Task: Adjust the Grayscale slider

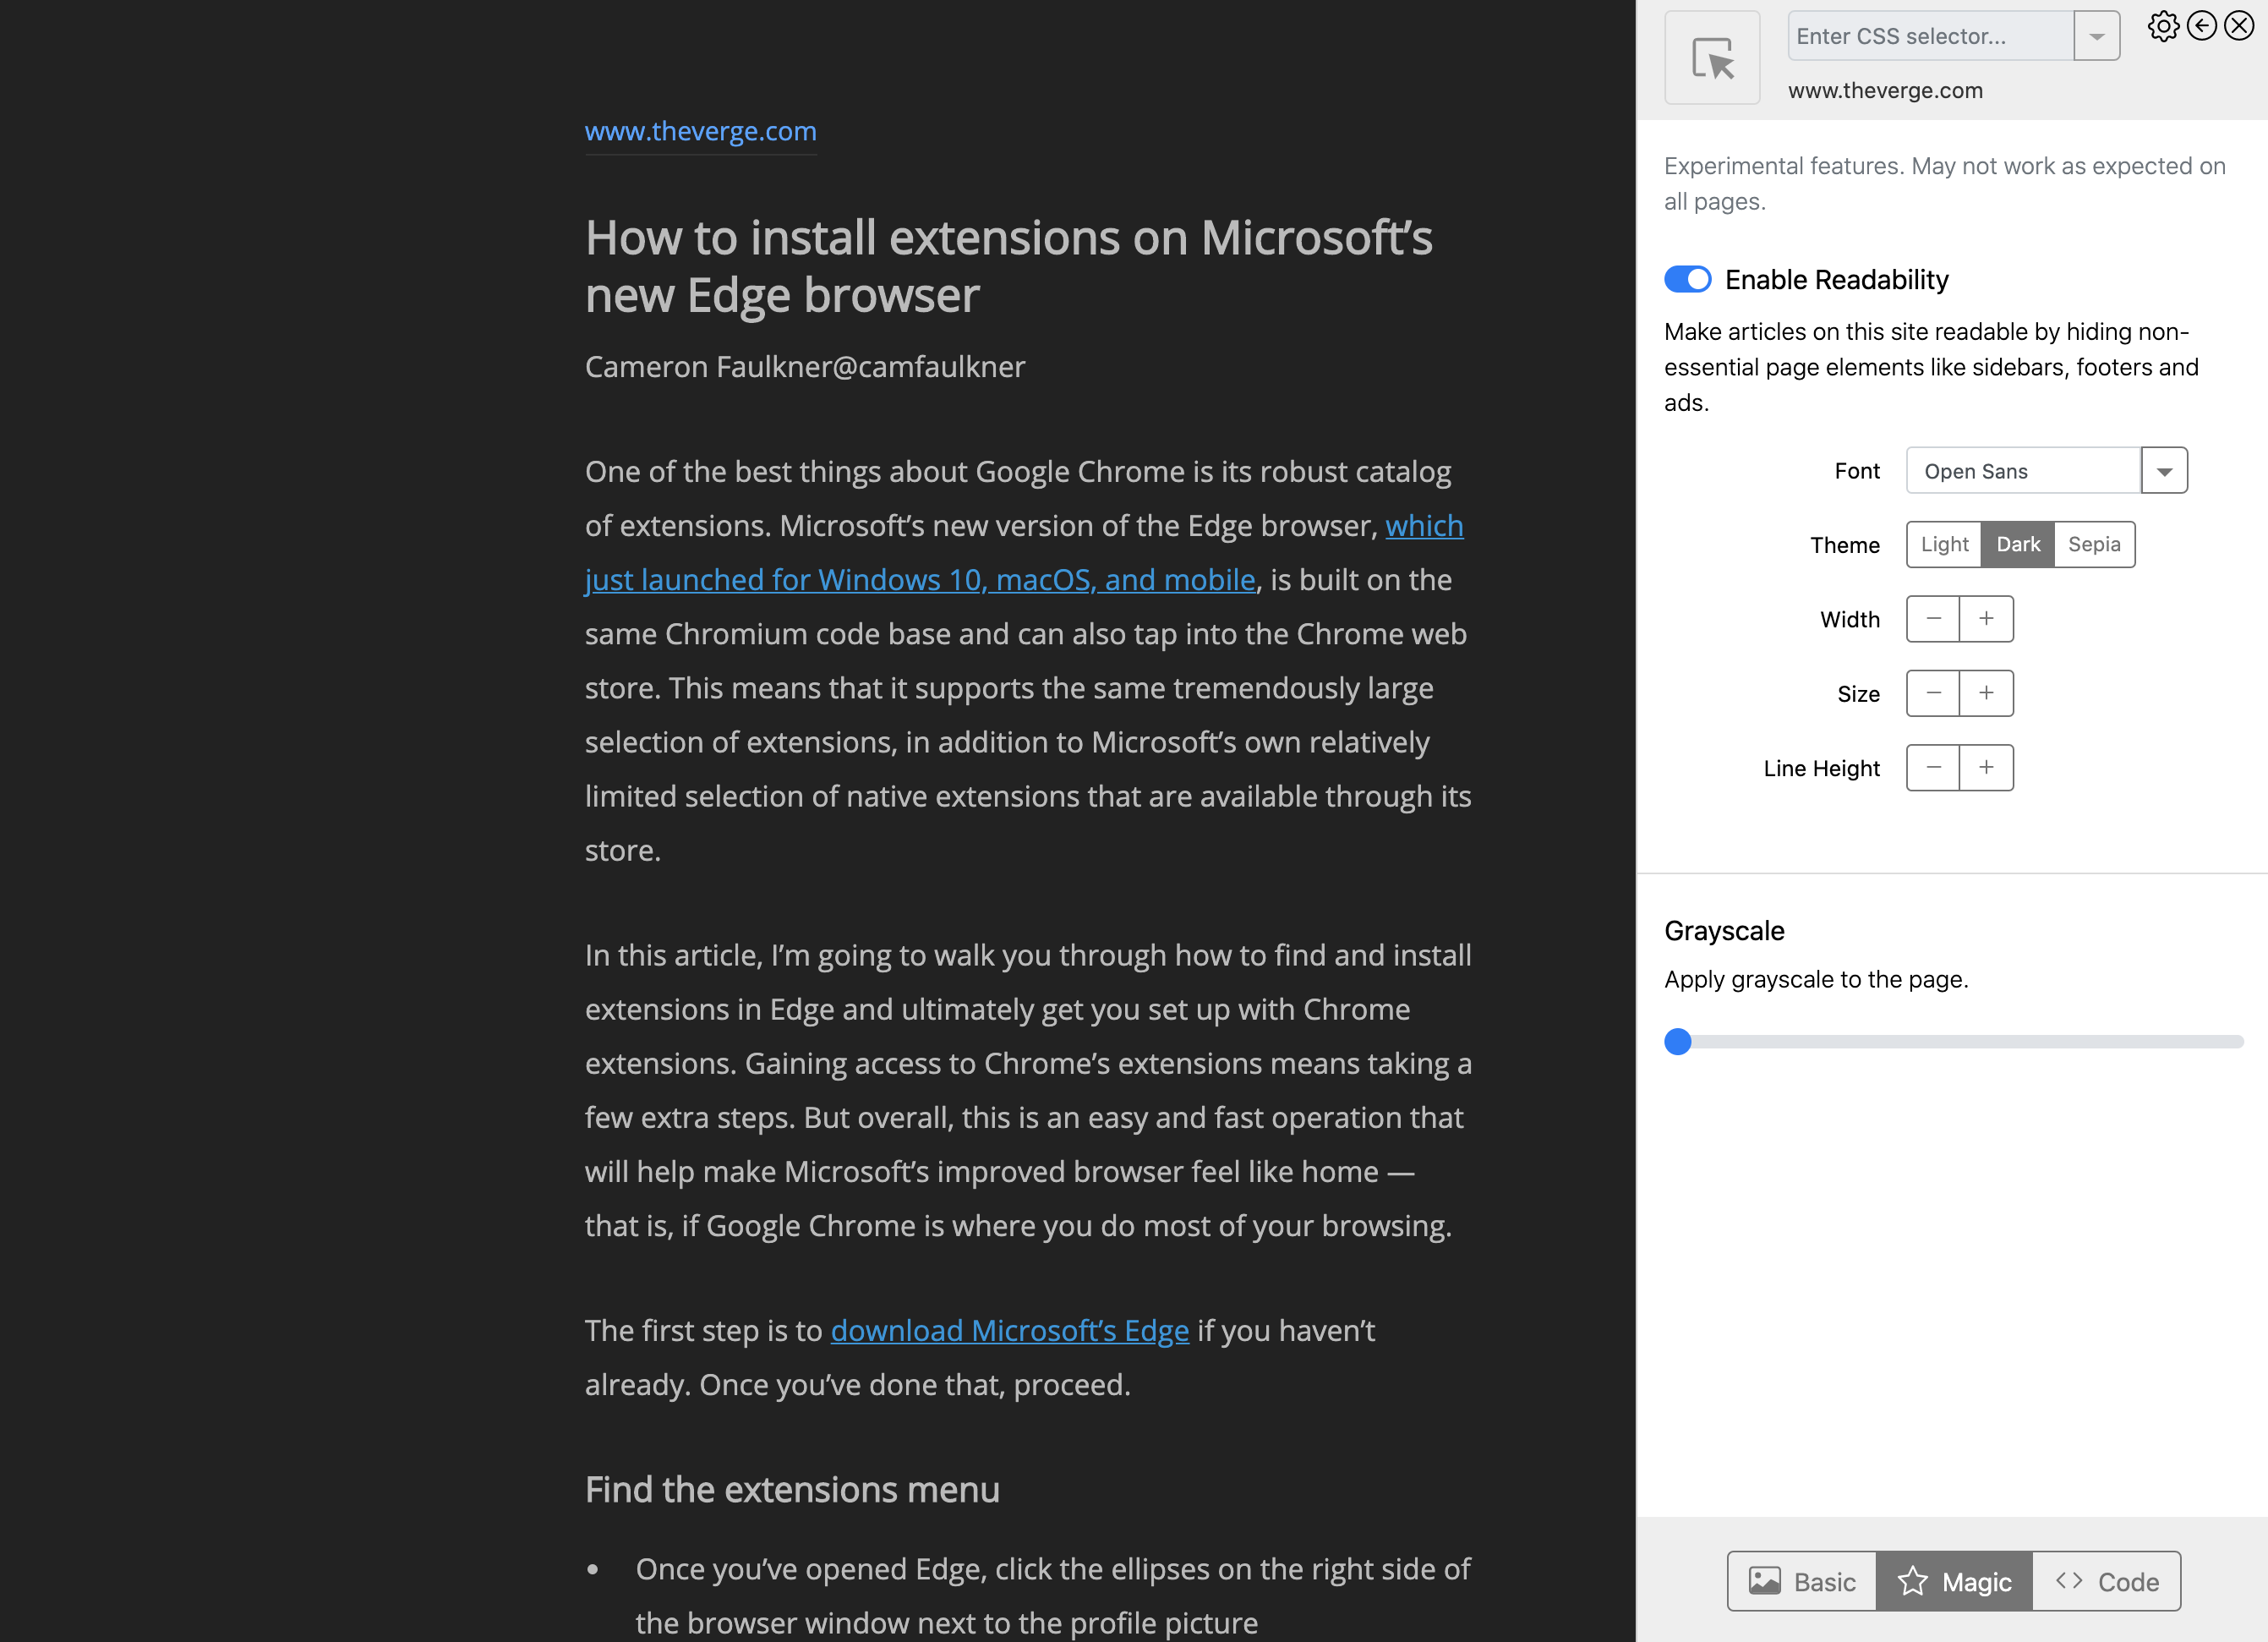Action: 1678,1042
